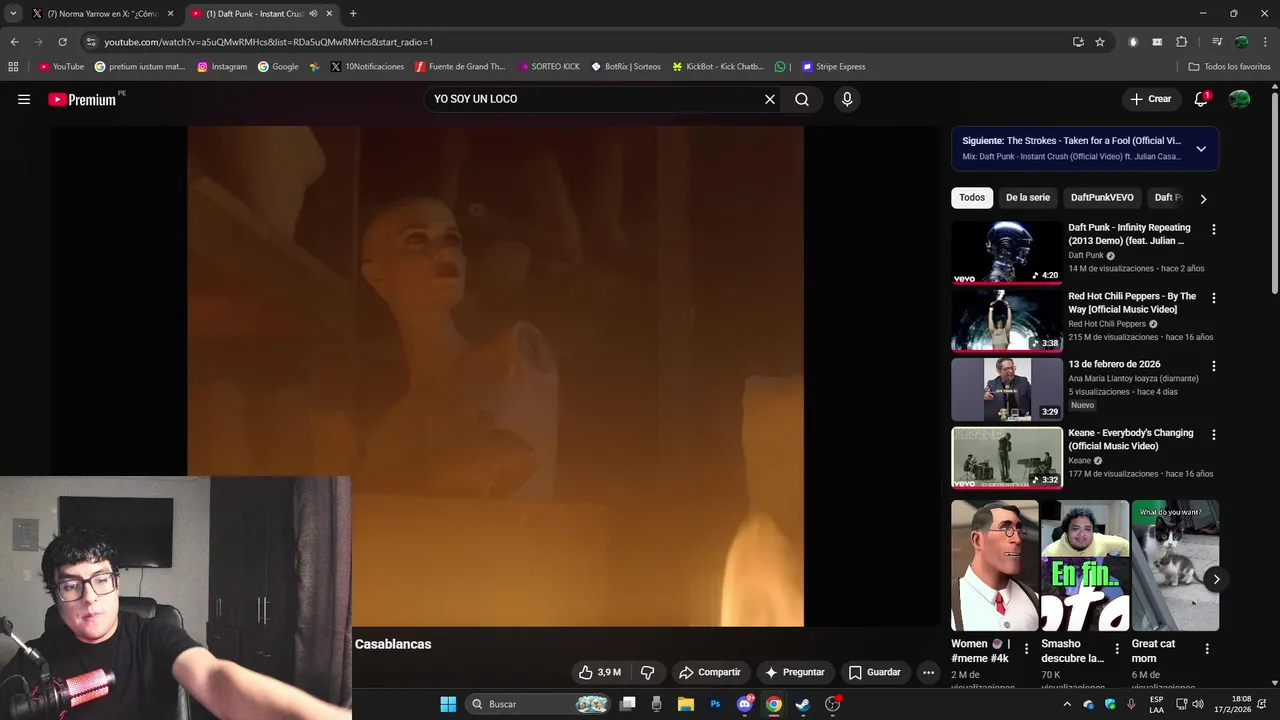Like the video with 3,9 M likes
This screenshot has height=720, width=1280.
point(600,672)
